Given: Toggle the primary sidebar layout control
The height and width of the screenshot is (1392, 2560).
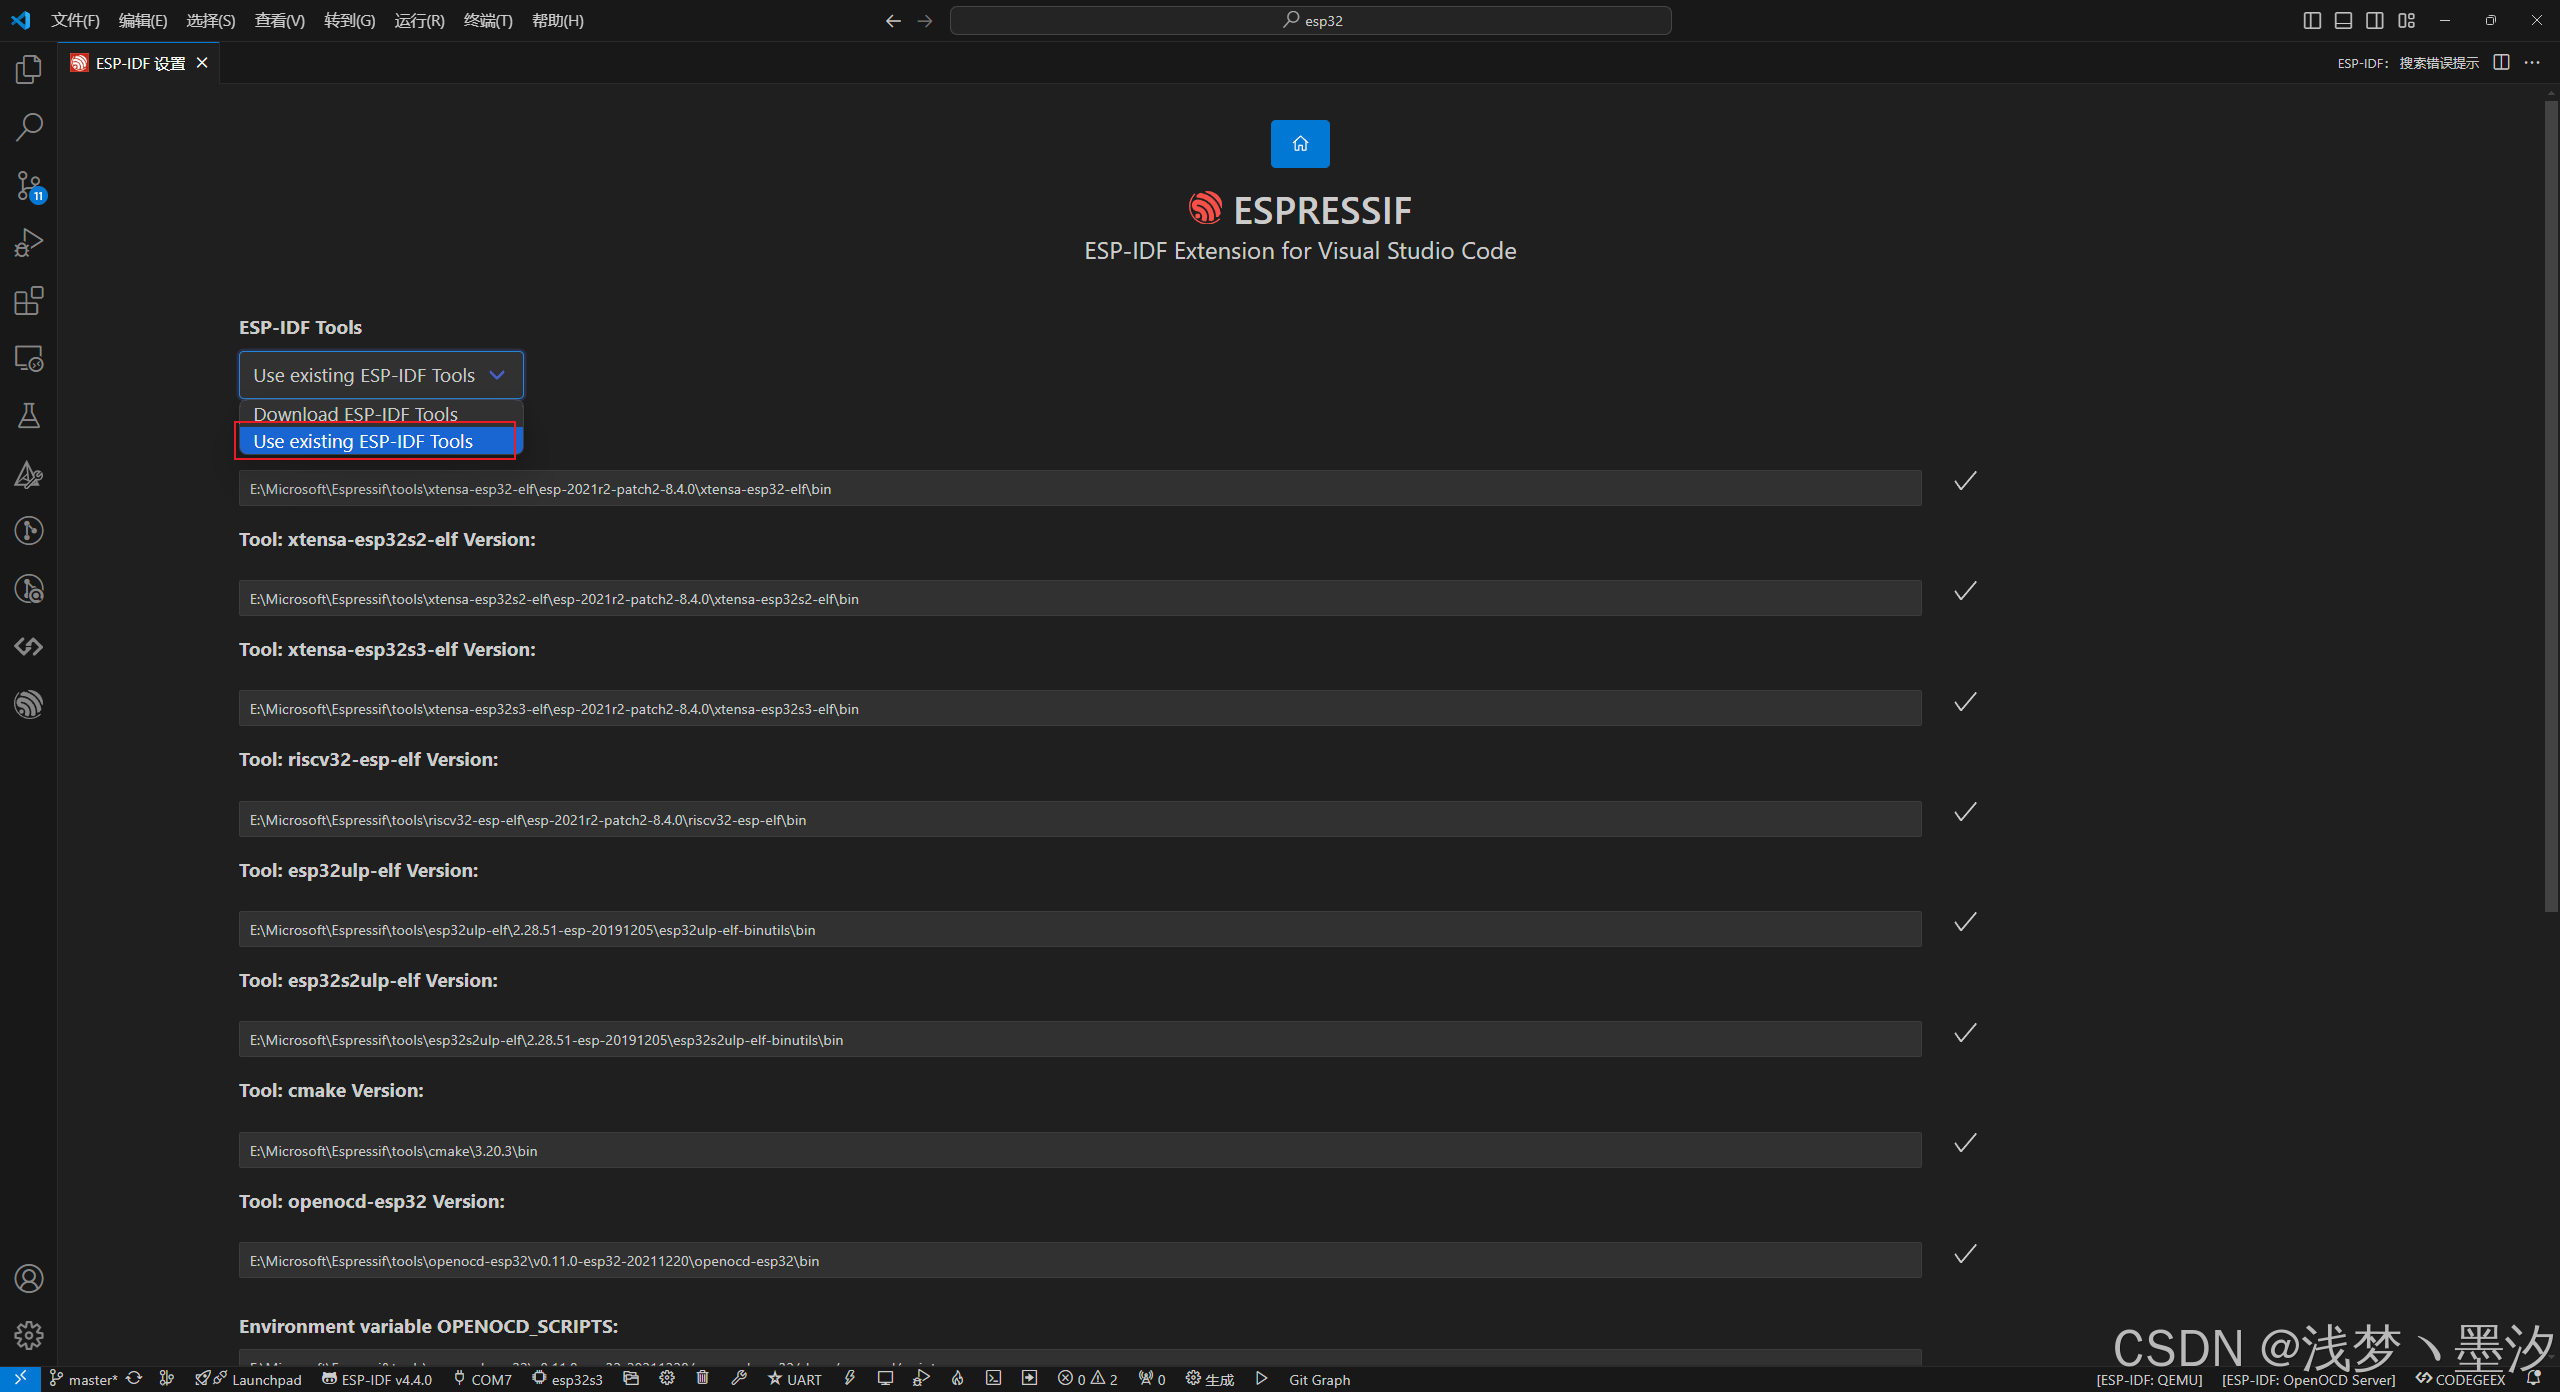Looking at the screenshot, I should coord(2313,20).
